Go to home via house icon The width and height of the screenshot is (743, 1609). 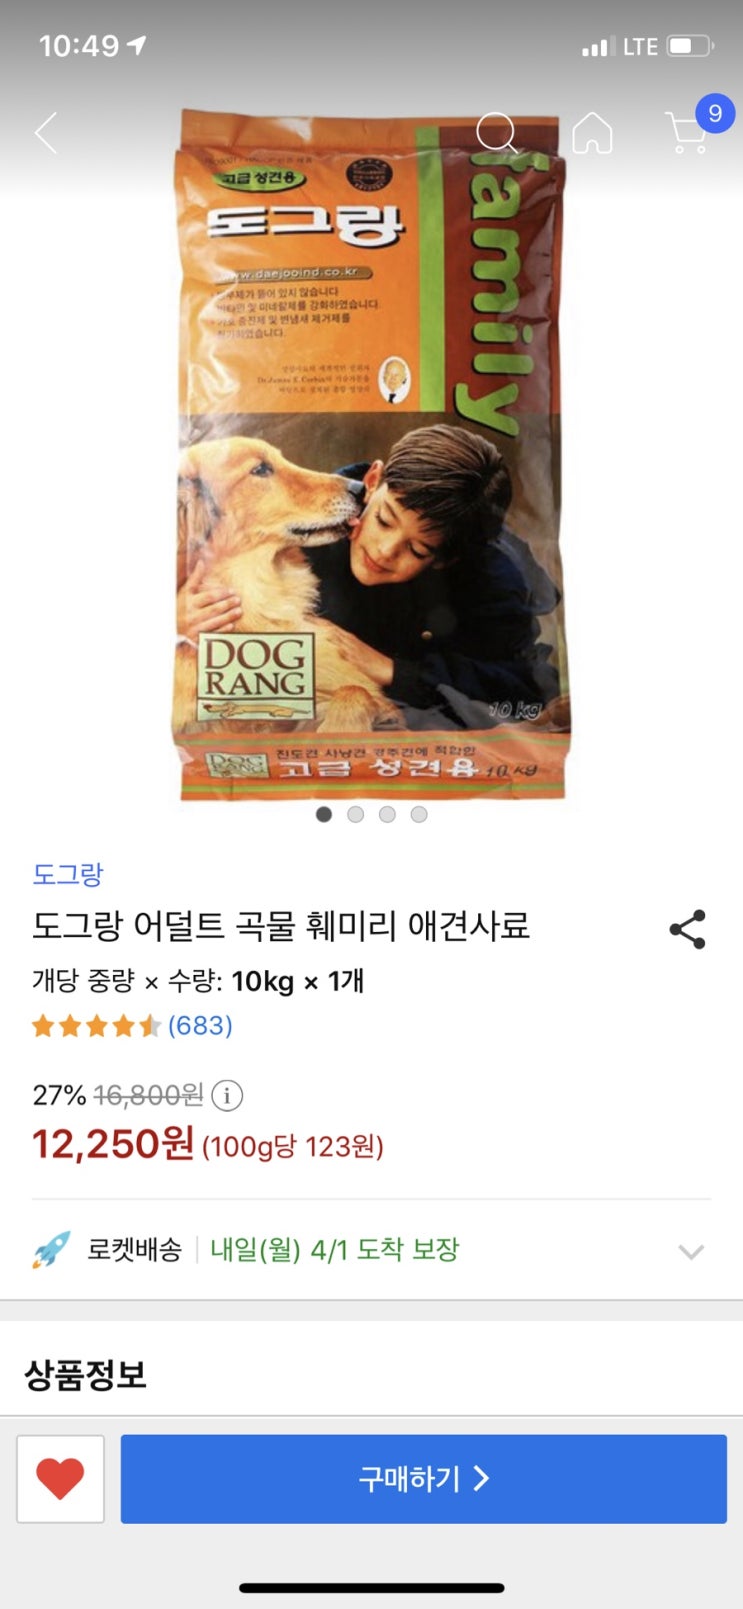592,132
